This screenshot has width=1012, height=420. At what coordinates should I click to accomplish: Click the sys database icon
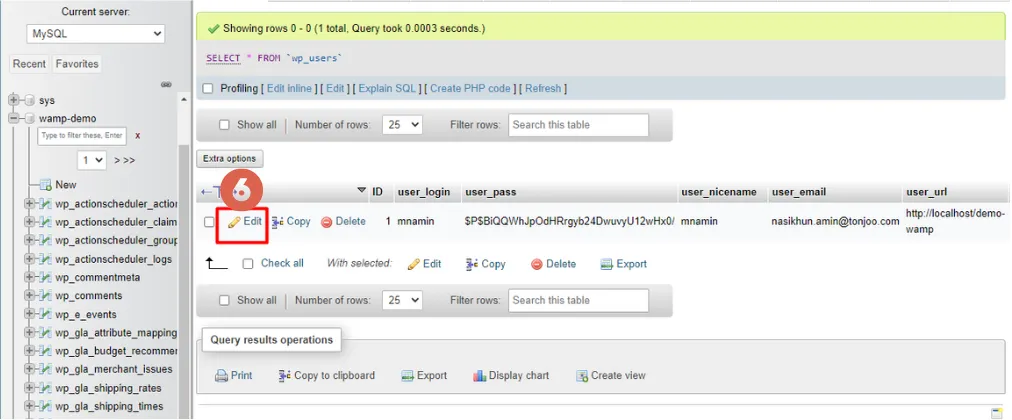pyautogui.click(x=29, y=101)
